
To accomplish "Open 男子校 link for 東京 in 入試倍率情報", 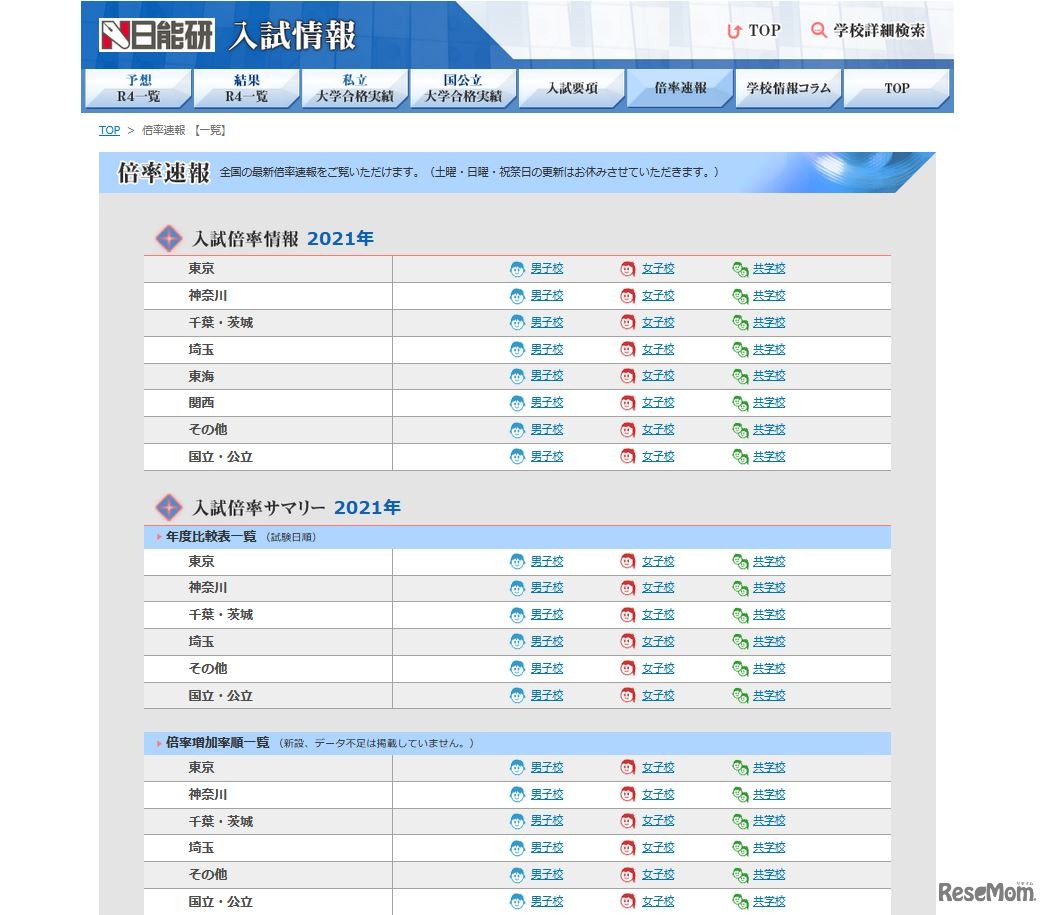I will point(547,268).
